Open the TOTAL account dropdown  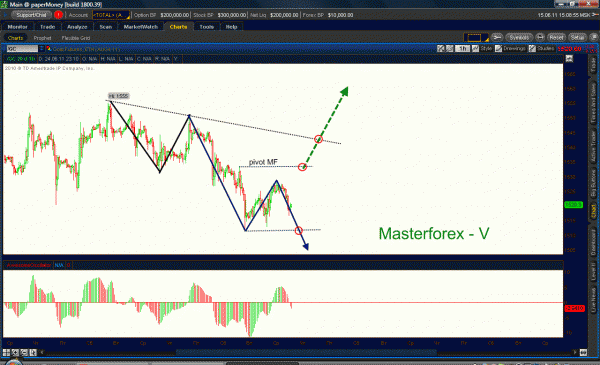(x=111, y=15)
